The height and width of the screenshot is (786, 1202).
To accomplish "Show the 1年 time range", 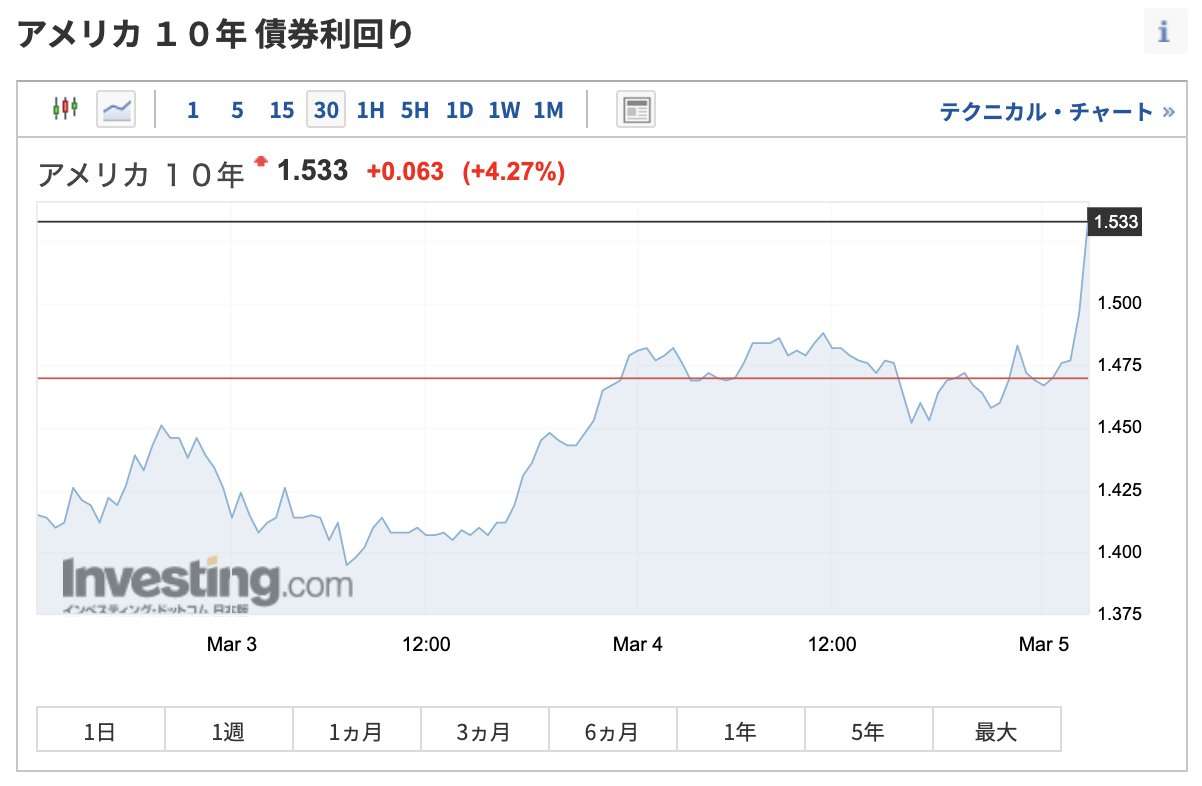I will pyautogui.click(x=741, y=730).
